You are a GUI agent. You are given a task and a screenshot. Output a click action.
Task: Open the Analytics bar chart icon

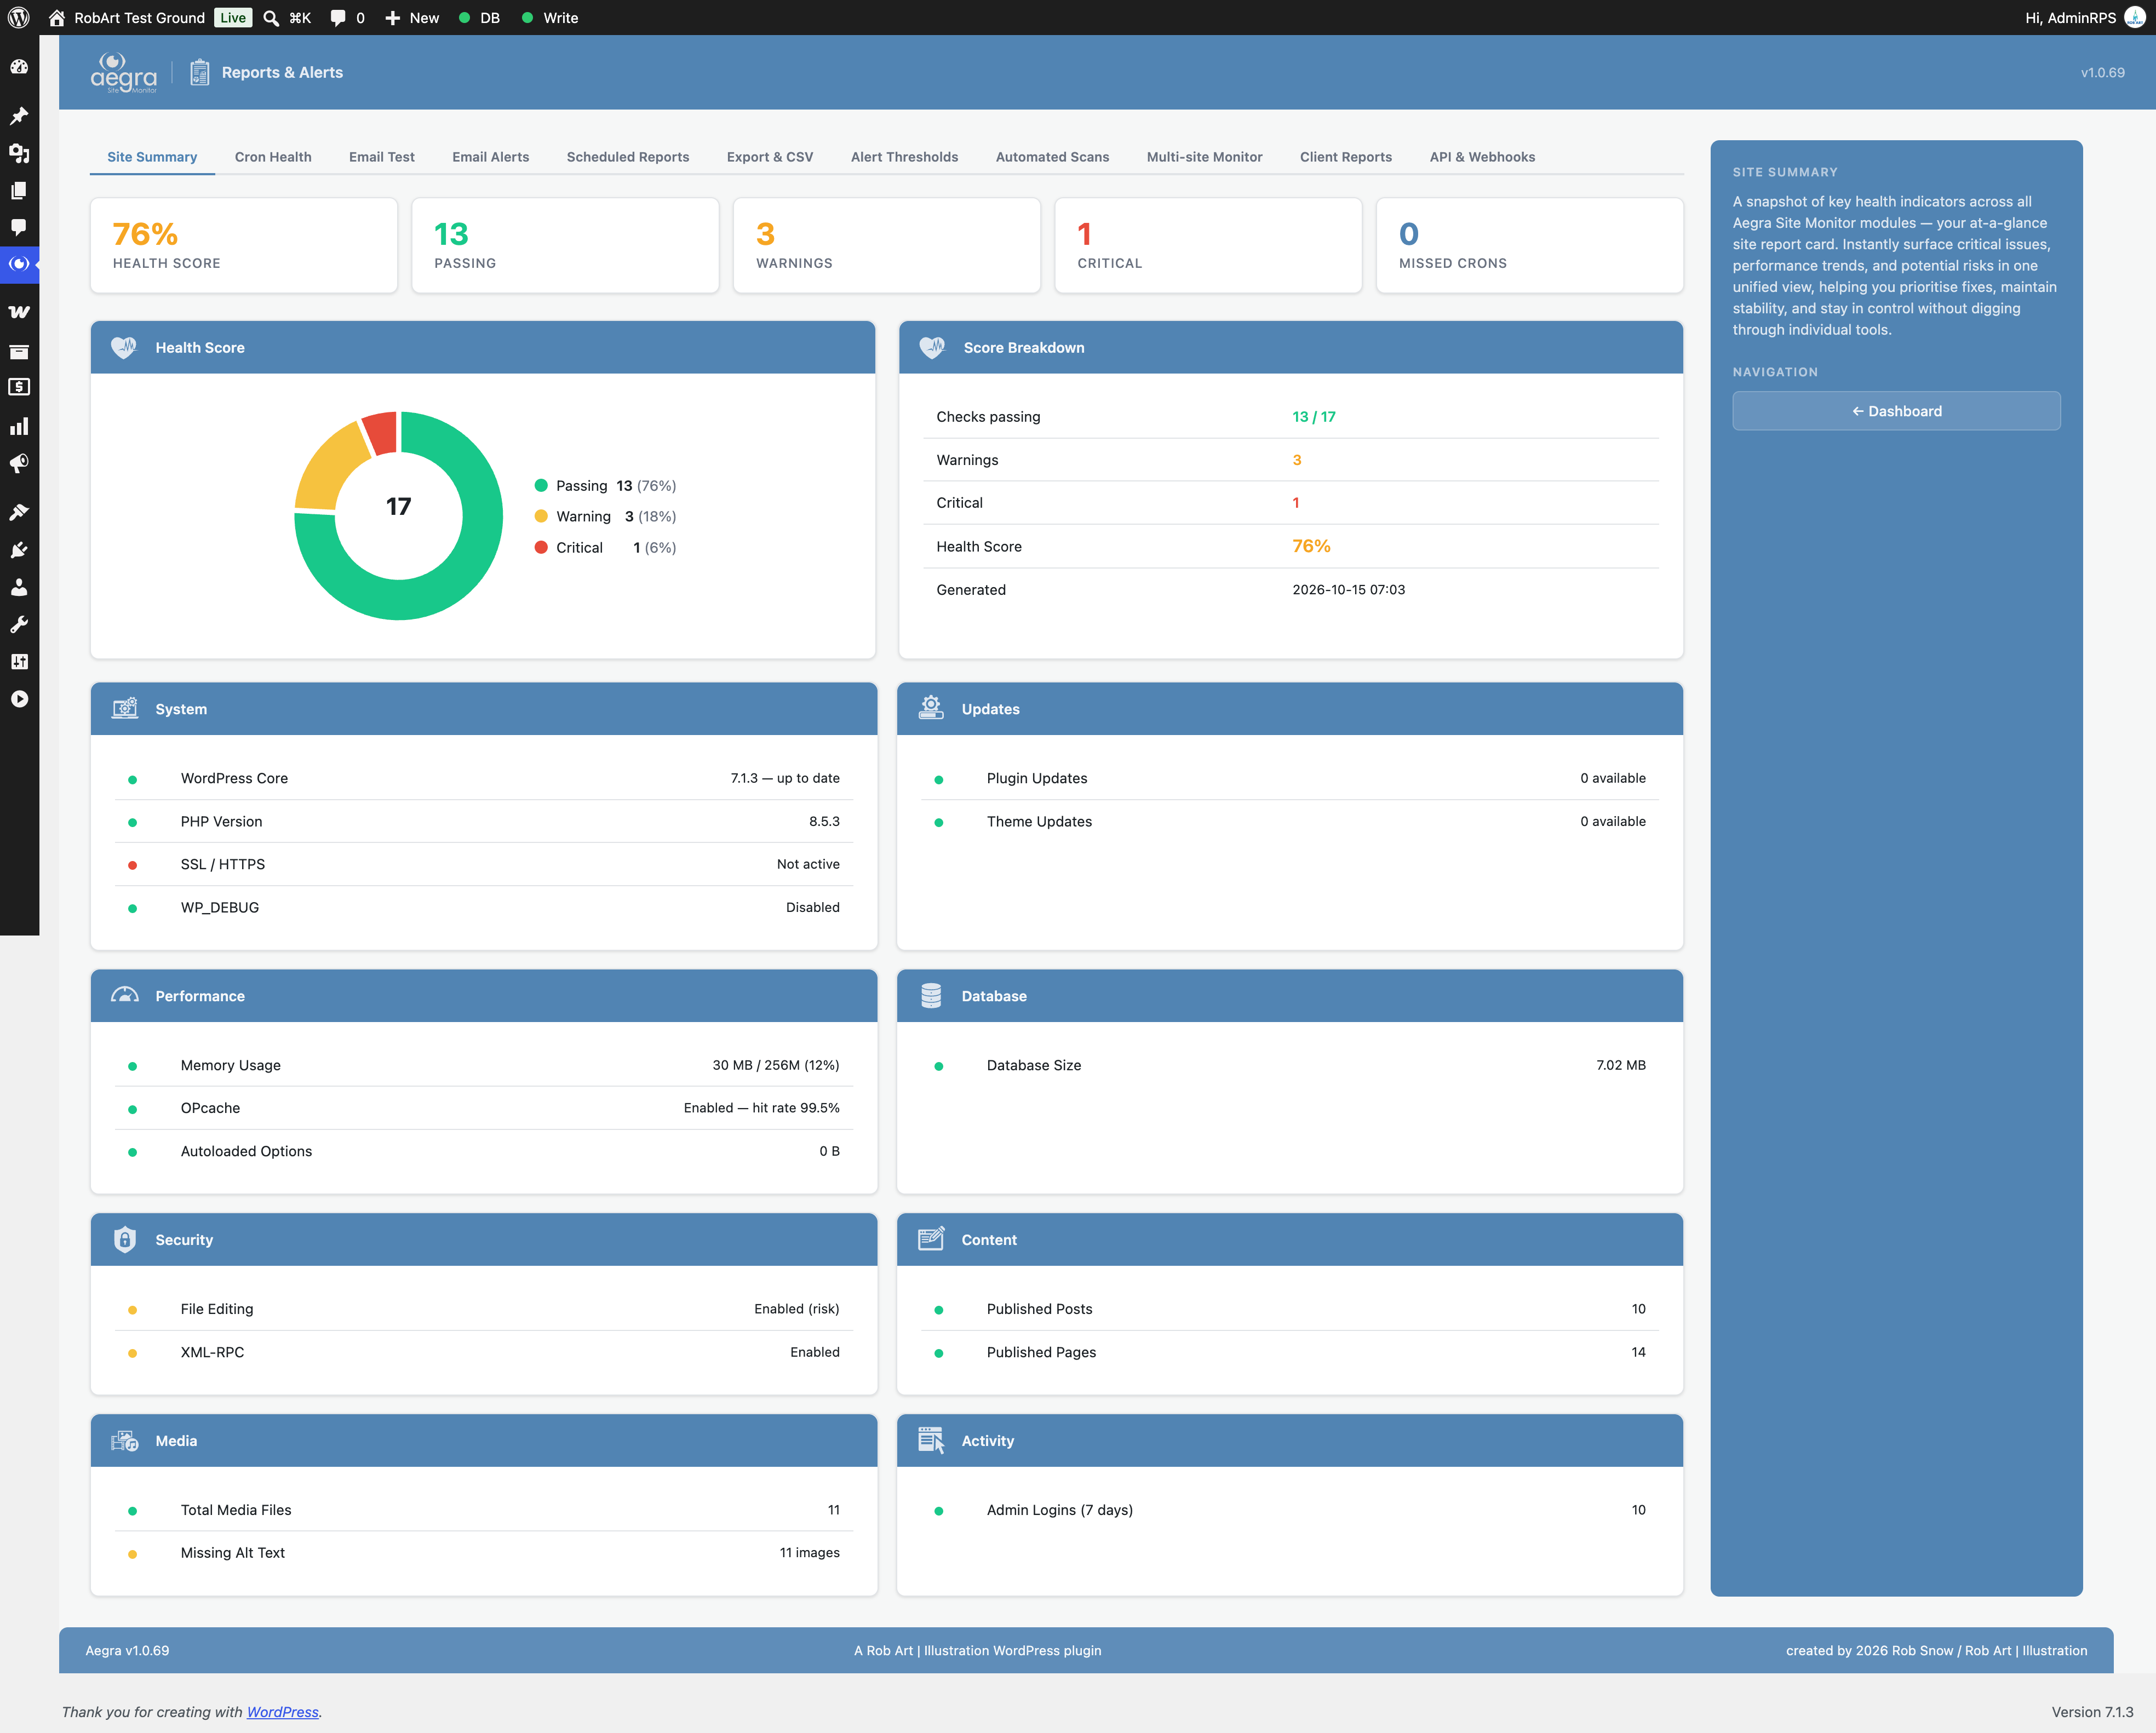[19, 427]
